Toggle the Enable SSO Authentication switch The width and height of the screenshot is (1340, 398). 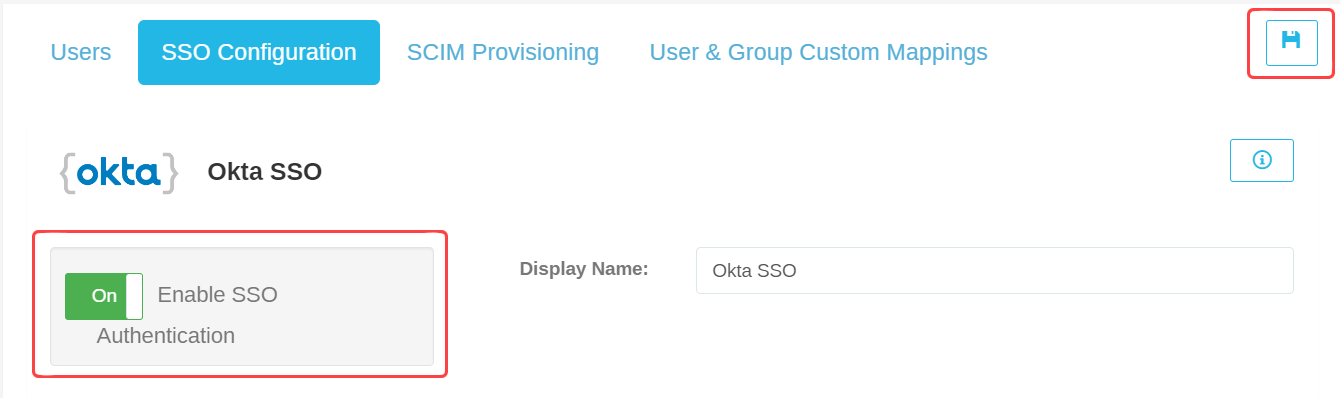pos(104,296)
